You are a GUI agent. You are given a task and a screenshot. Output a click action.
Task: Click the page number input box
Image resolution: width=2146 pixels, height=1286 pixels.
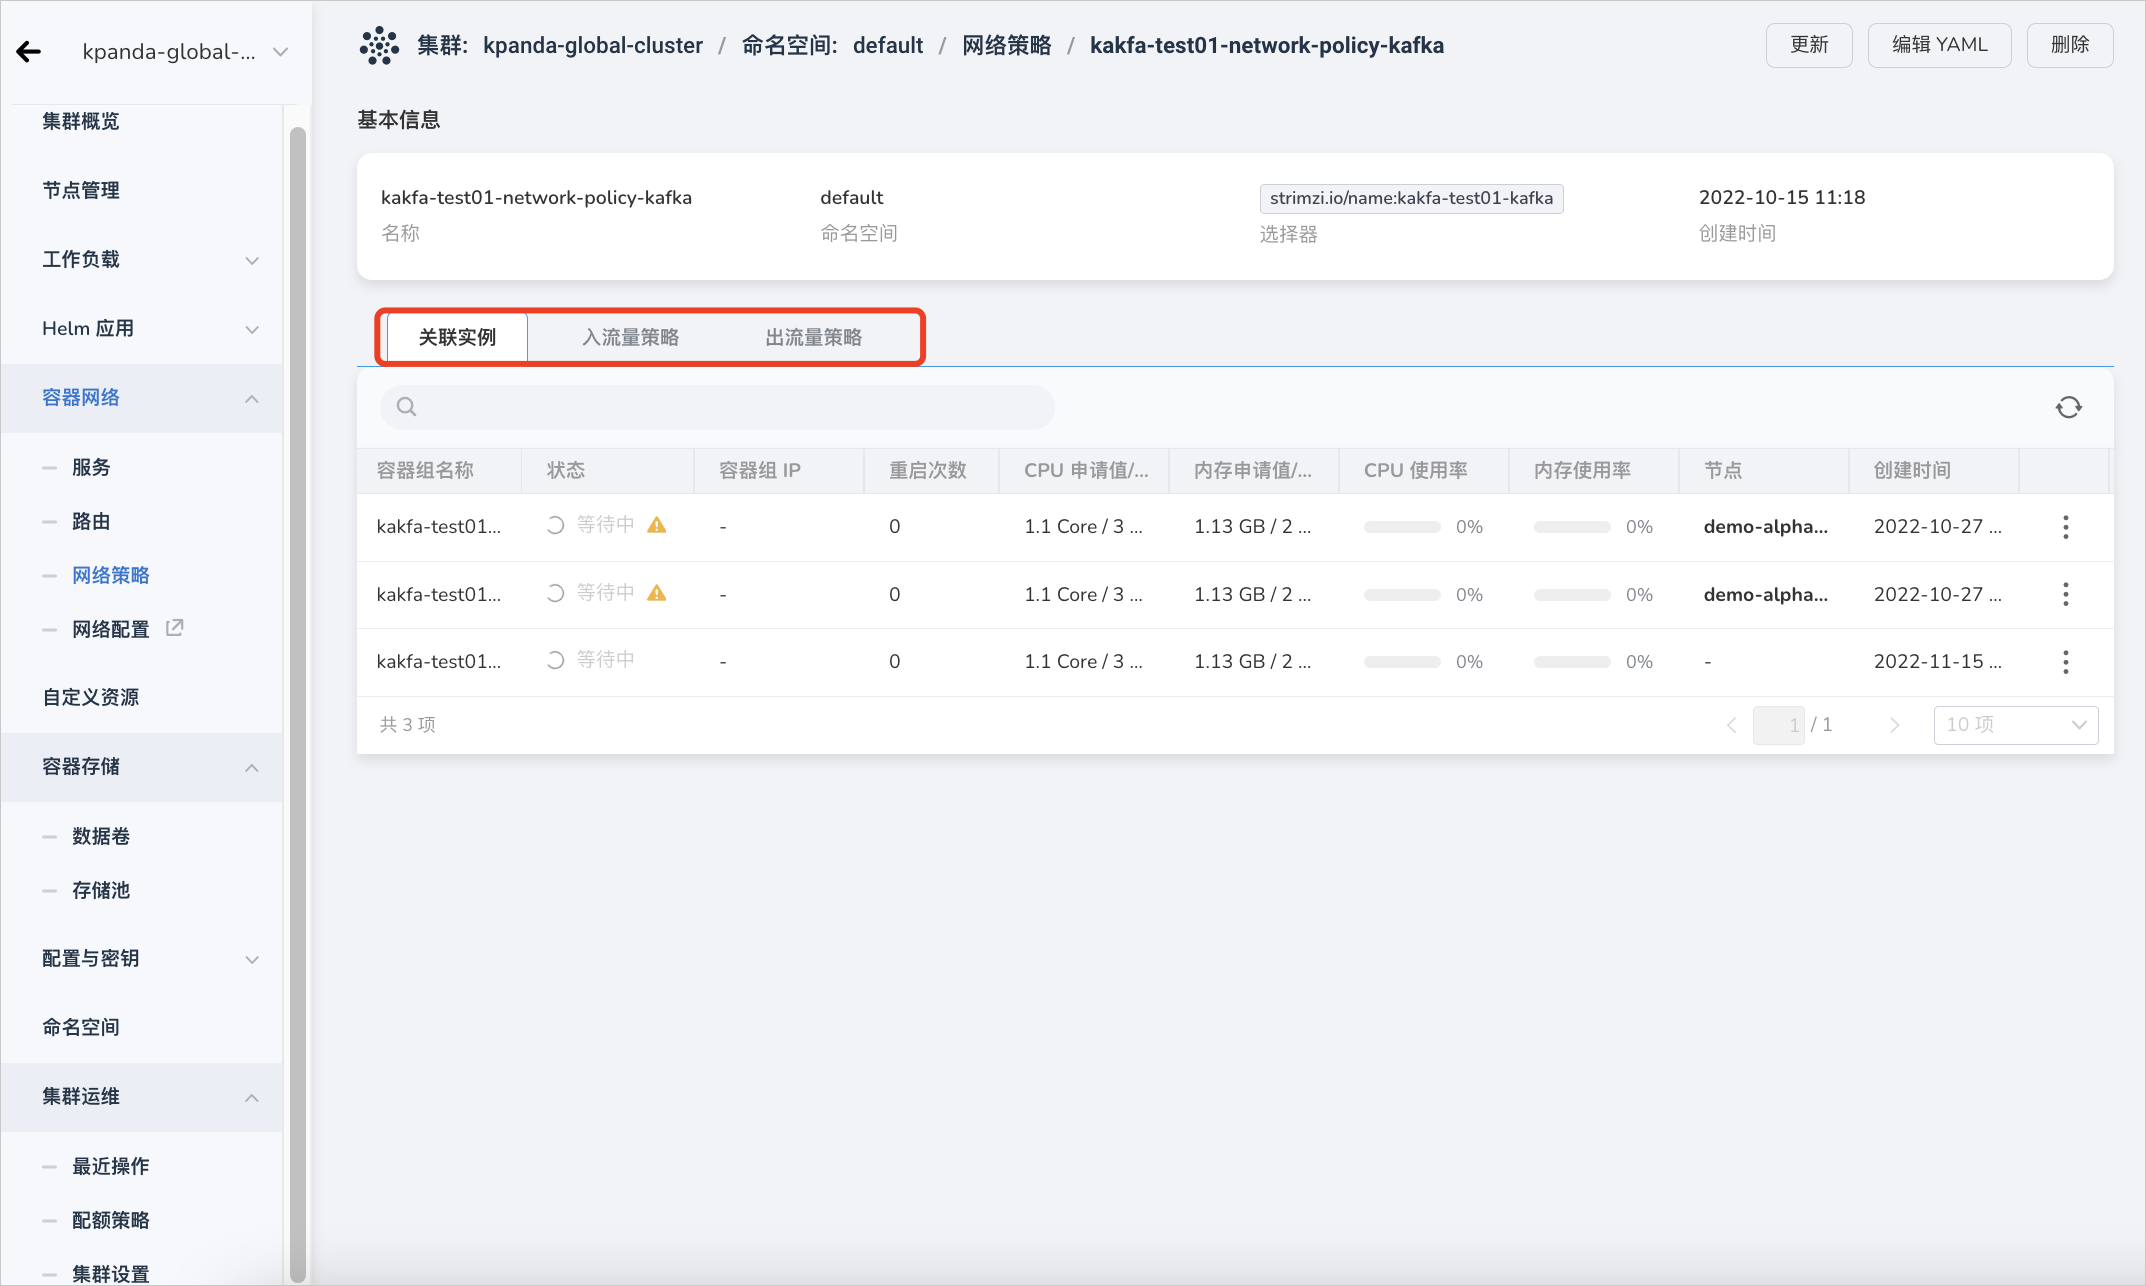(1778, 725)
